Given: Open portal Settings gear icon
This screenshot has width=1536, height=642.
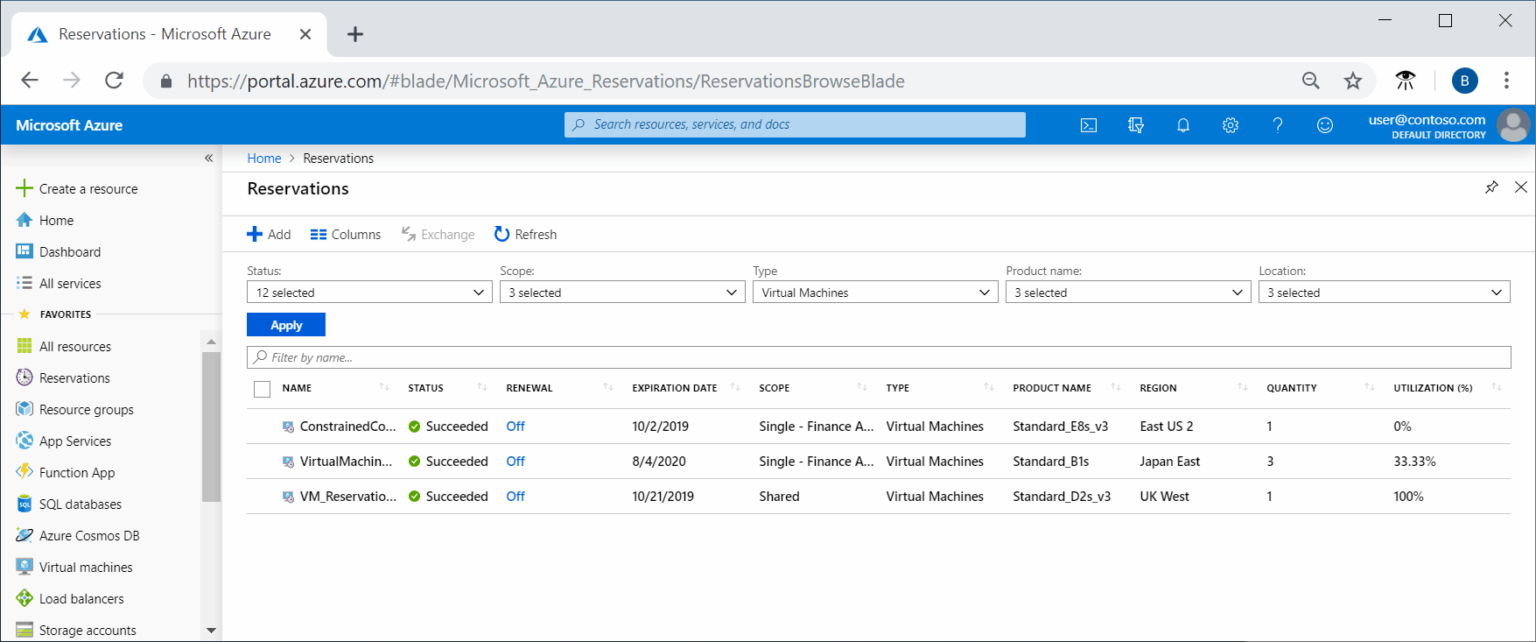Looking at the screenshot, I should click(x=1230, y=125).
